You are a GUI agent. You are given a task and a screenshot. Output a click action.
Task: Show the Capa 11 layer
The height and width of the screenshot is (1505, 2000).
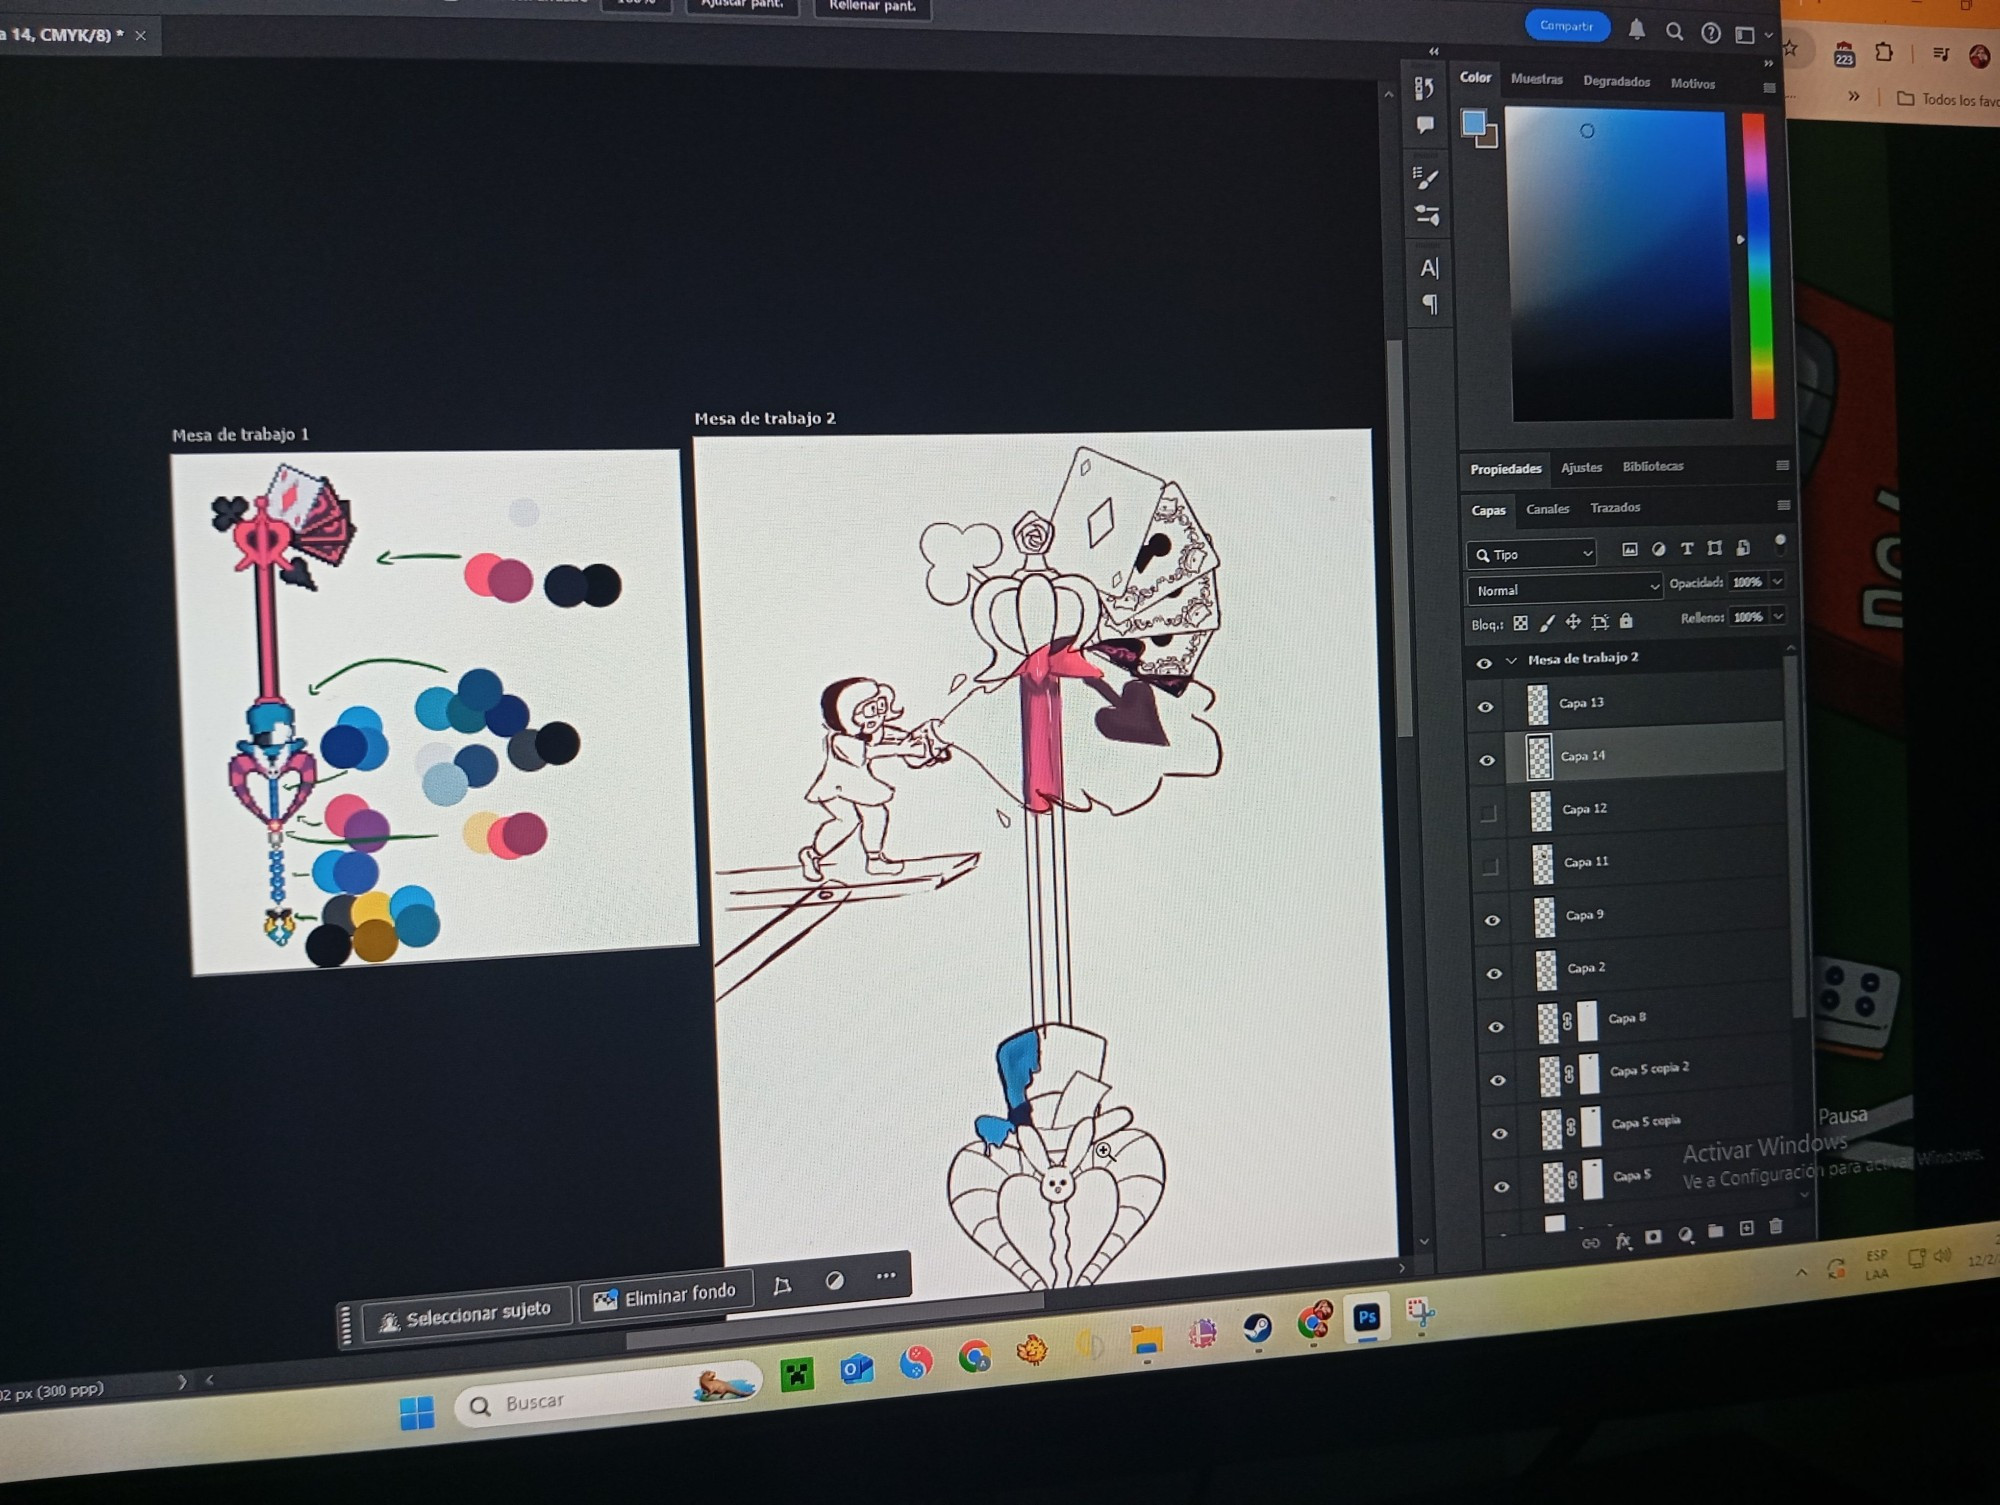(1490, 866)
